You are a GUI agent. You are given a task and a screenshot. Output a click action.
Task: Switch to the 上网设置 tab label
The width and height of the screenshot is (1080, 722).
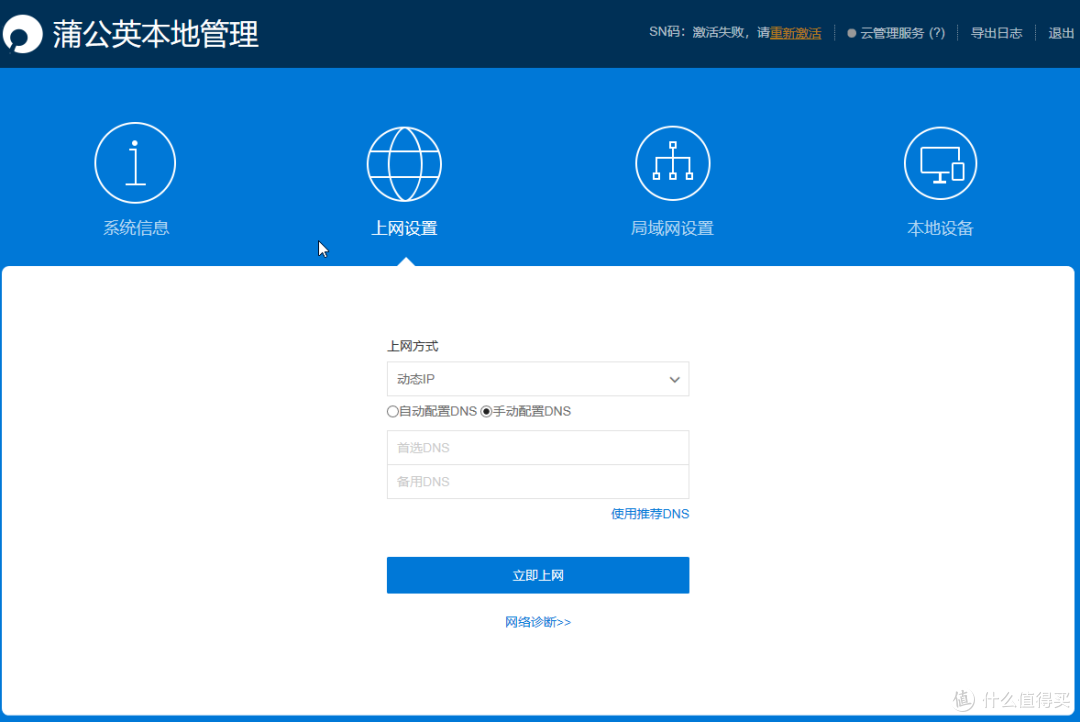[x=404, y=228]
